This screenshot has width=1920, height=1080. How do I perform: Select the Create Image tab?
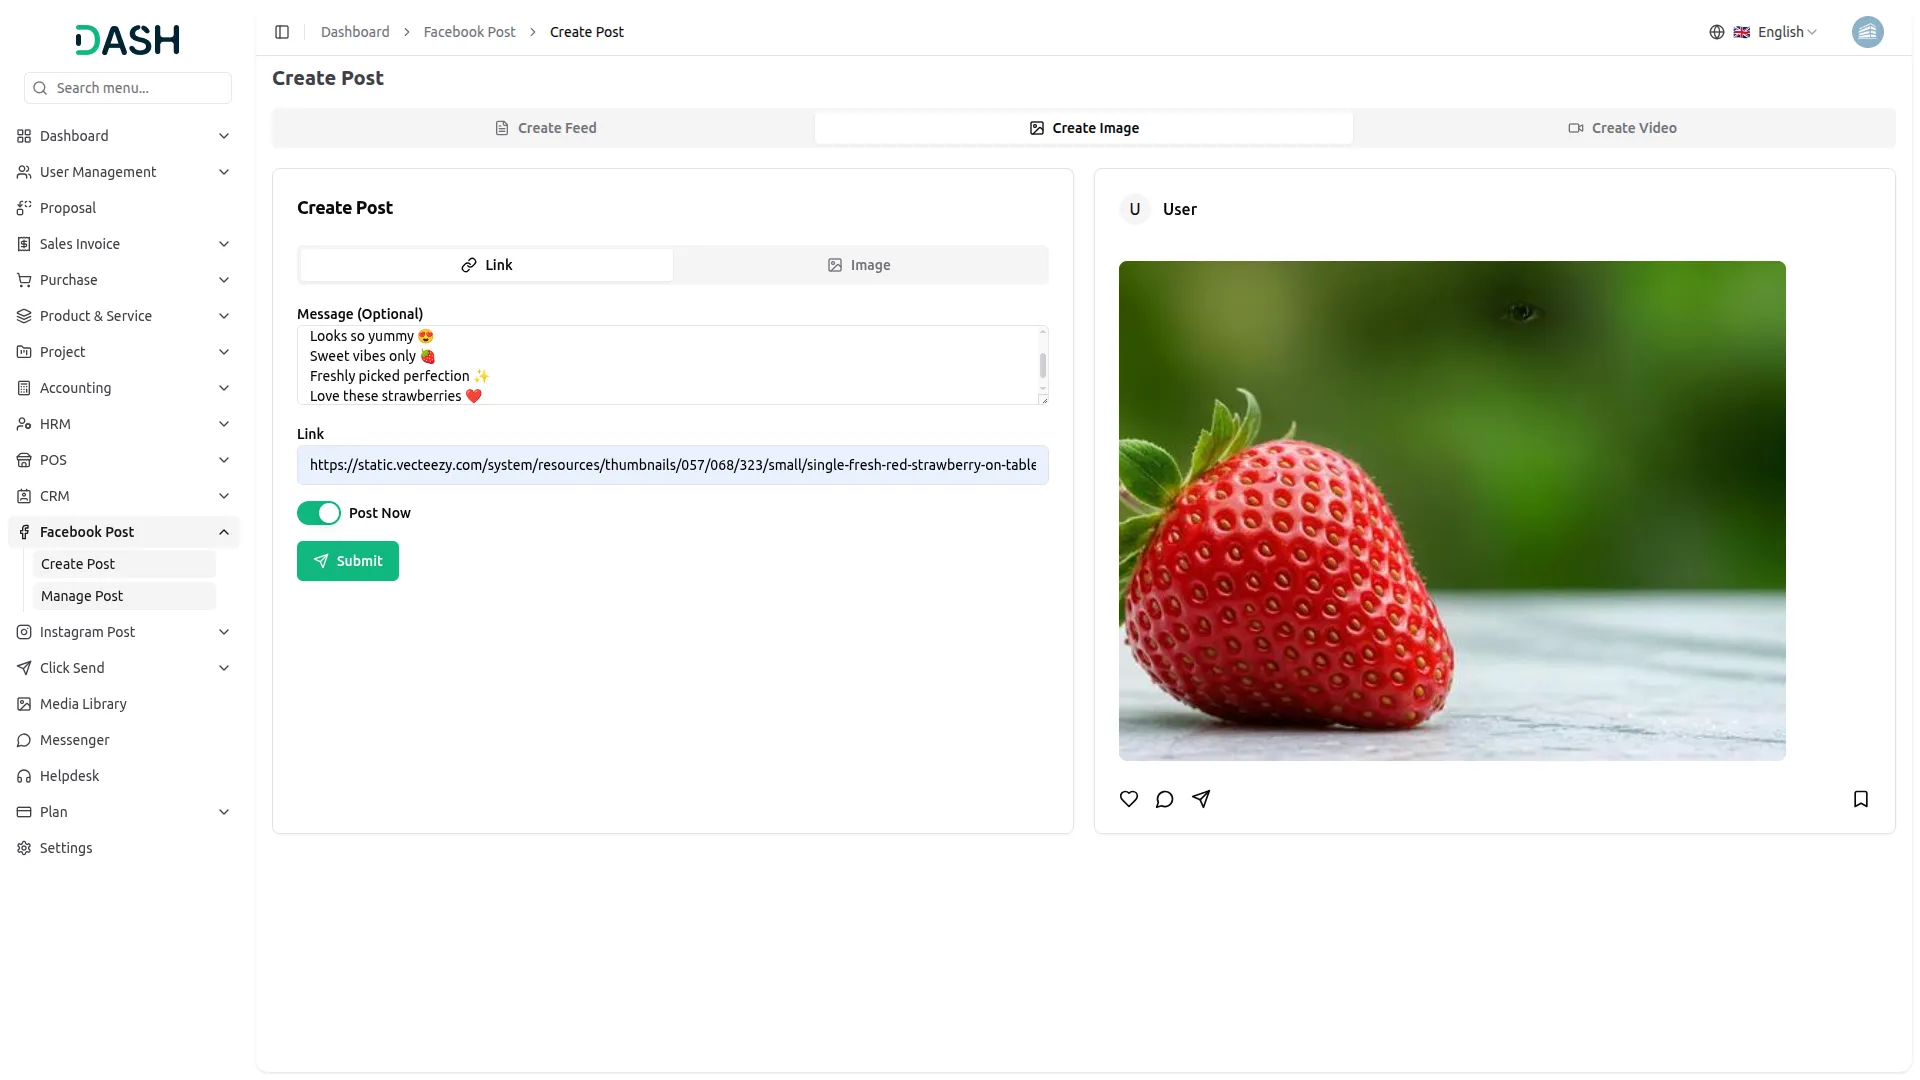1084,128
